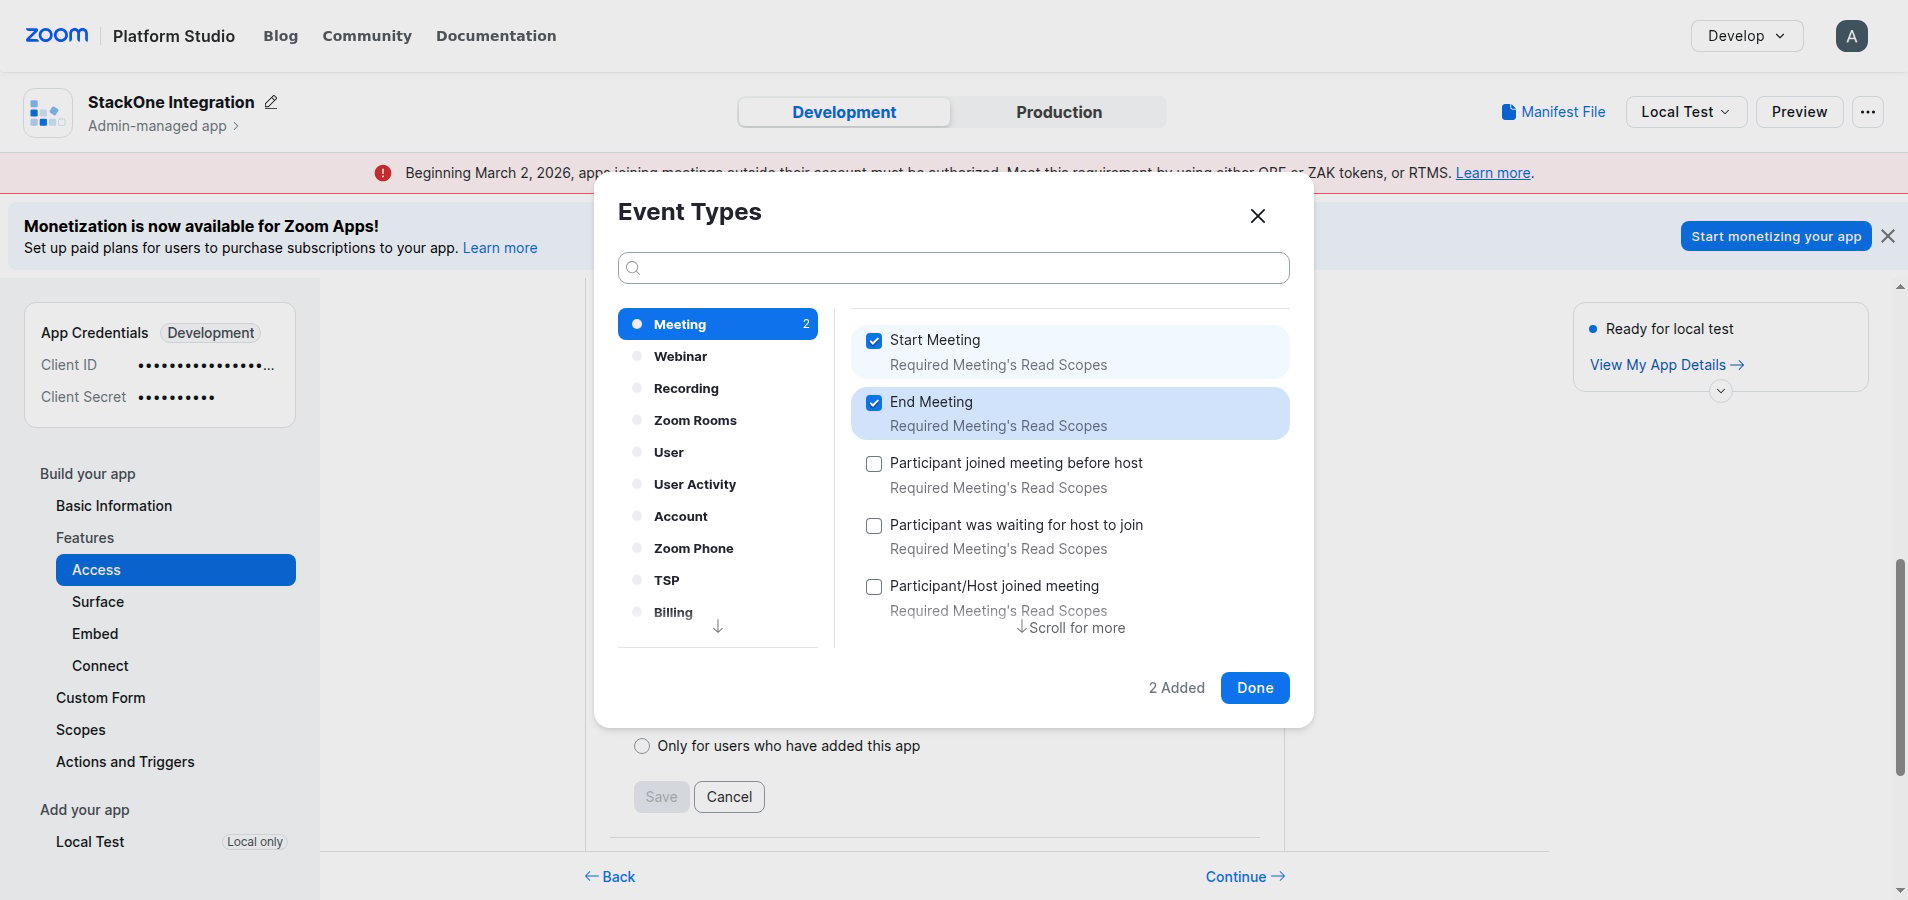Check Participant/Host joined meeting
Screen dimensions: 1908x900
[x=874, y=587]
